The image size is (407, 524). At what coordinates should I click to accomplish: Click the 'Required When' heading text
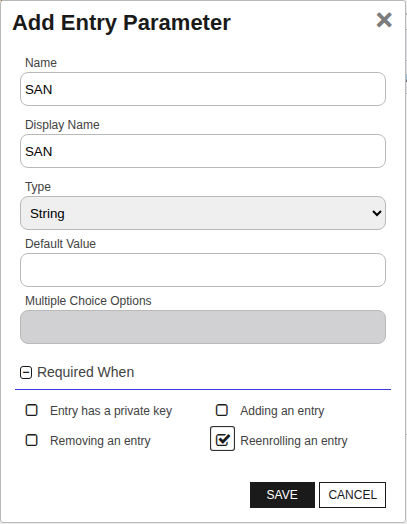pyautogui.click(x=86, y=372)
